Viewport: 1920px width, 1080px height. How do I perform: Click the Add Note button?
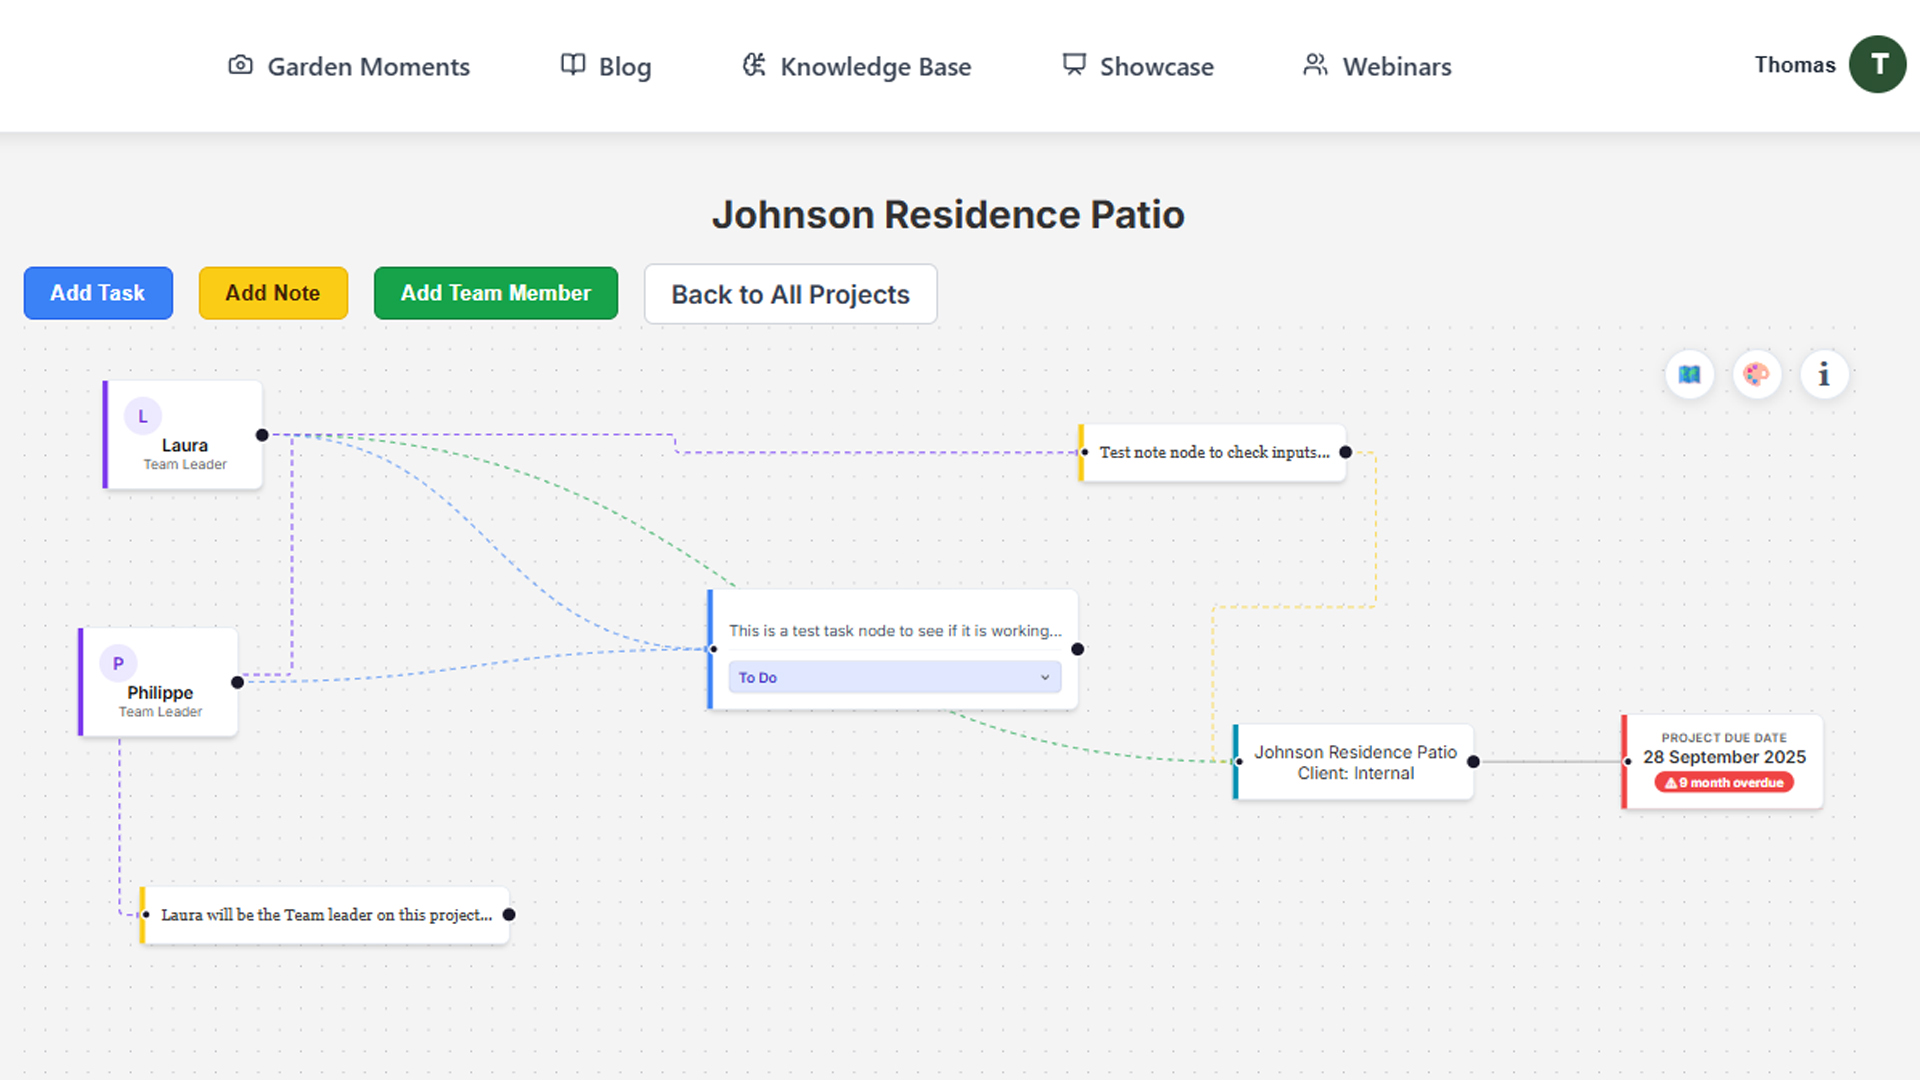273,293
